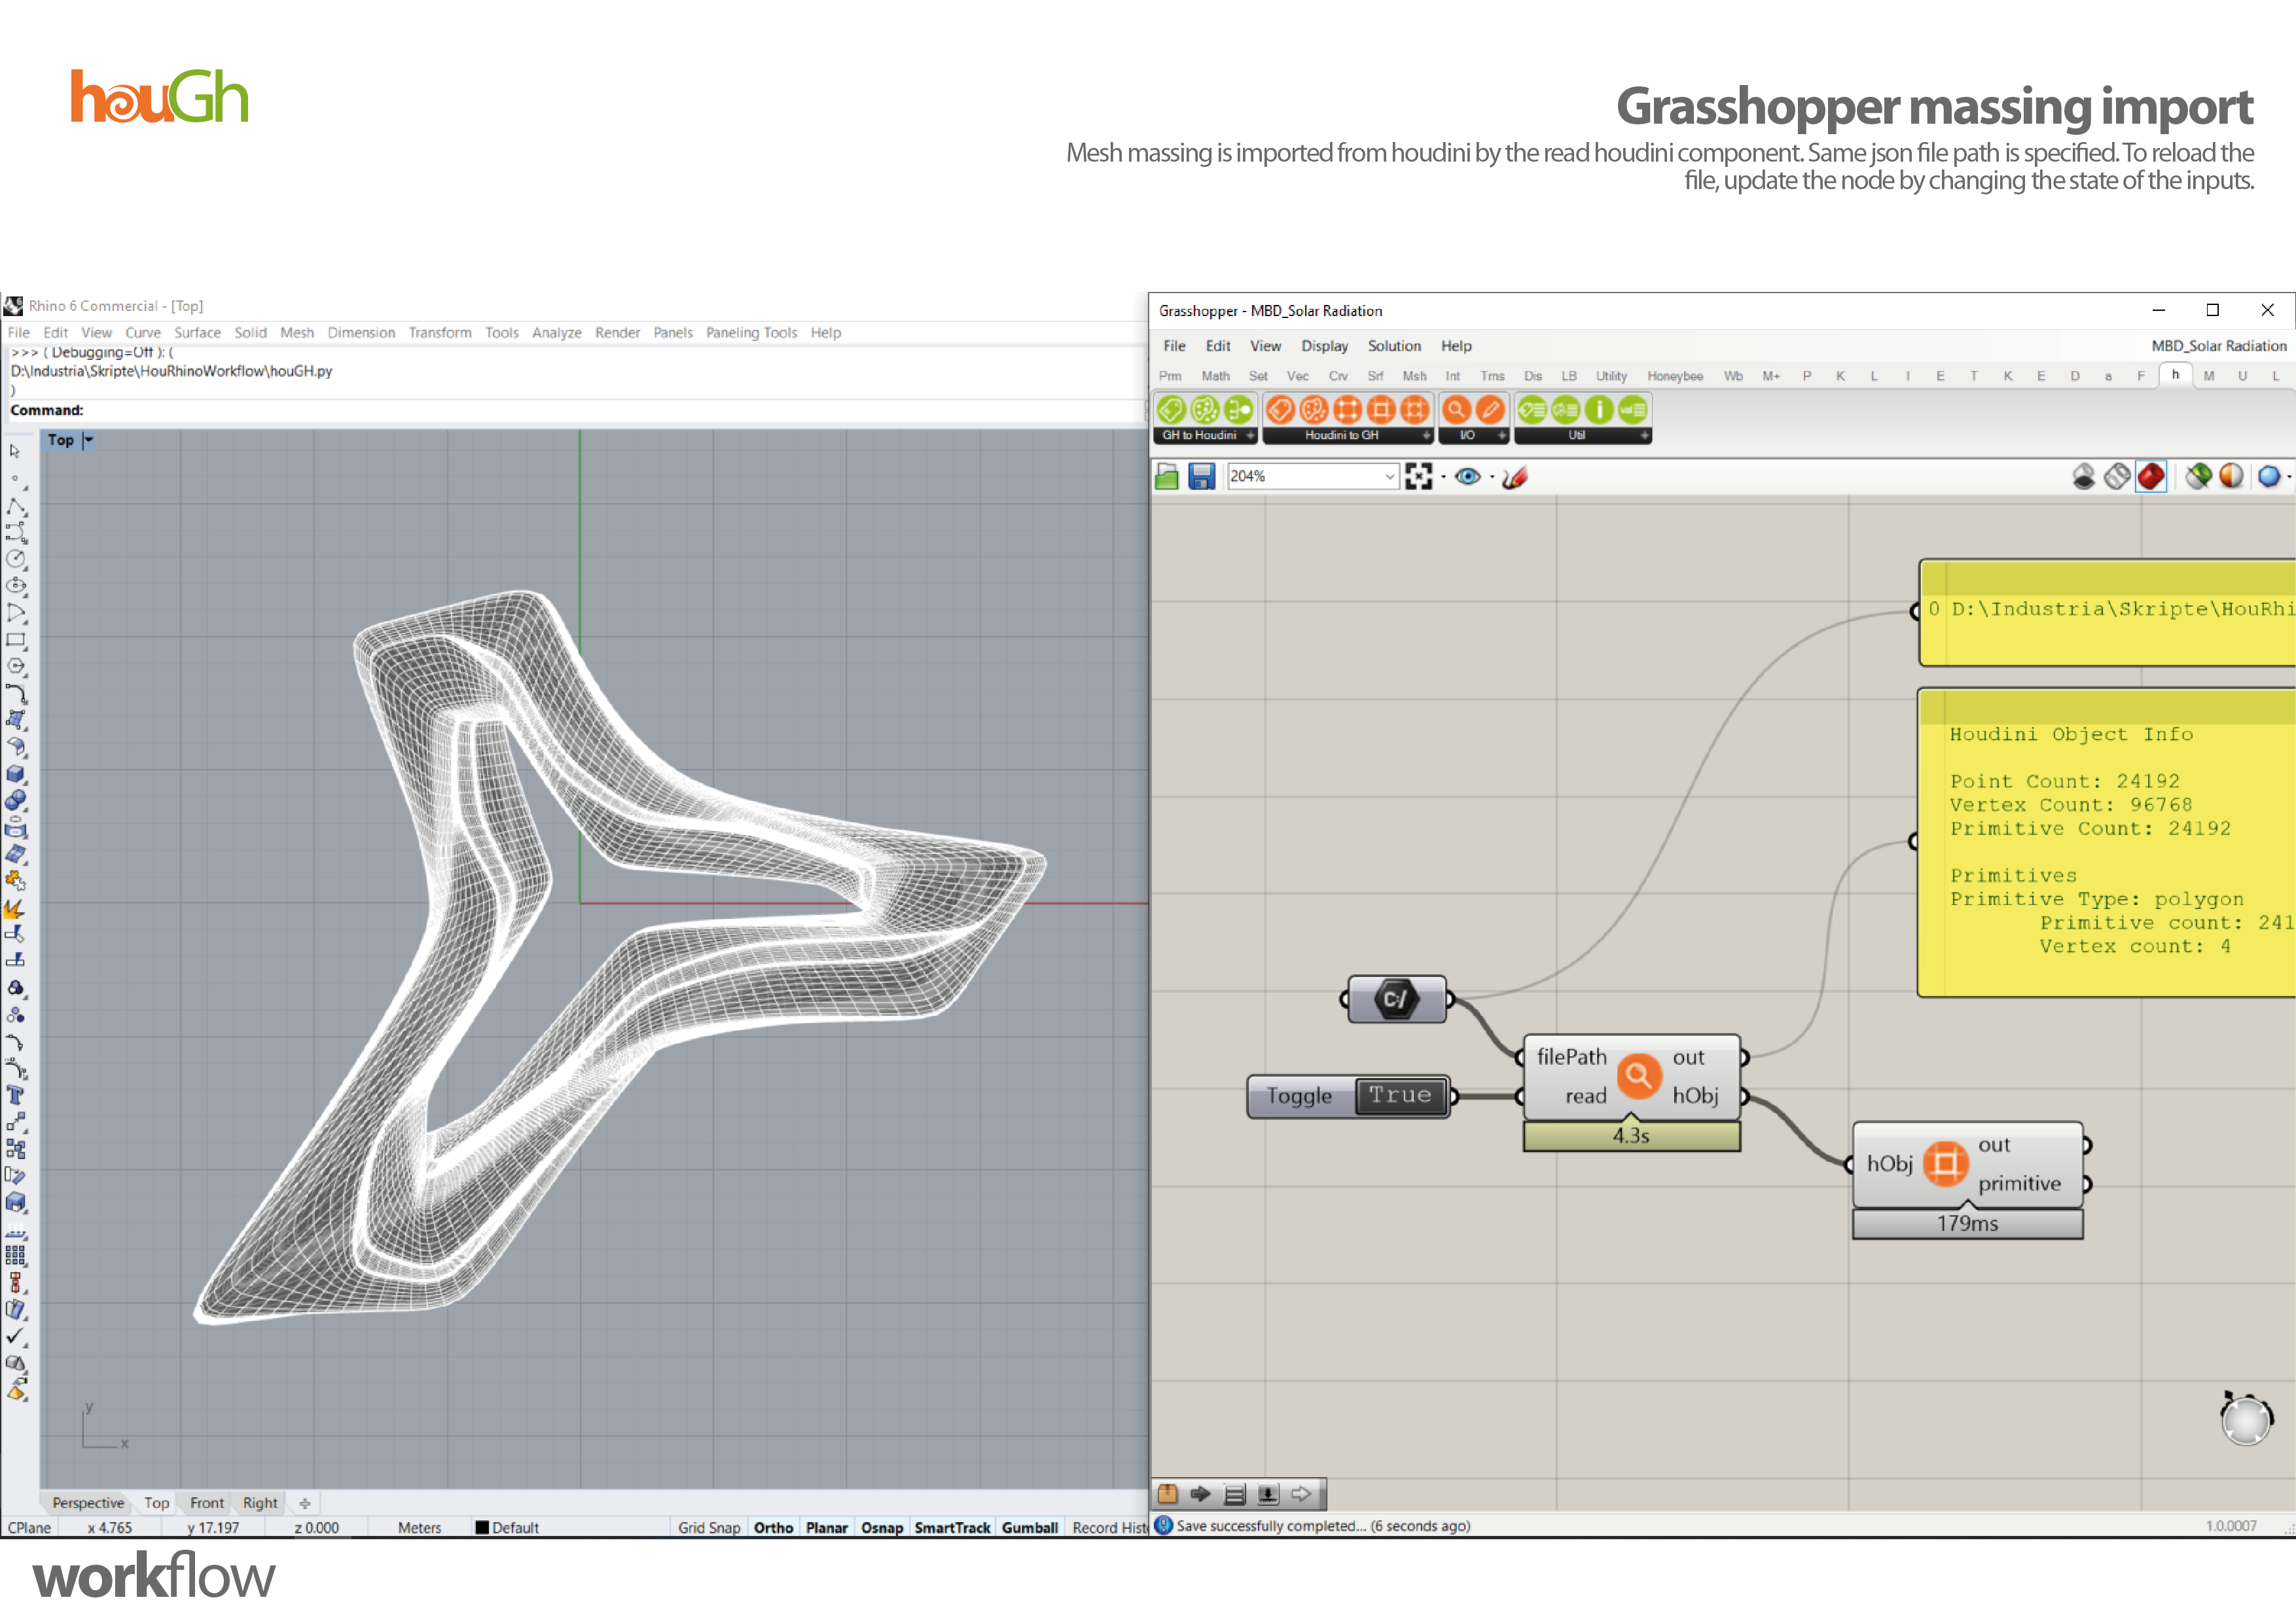
Task: Click the Grasshopper sketch brush icon
Action: coord(1515,477)
